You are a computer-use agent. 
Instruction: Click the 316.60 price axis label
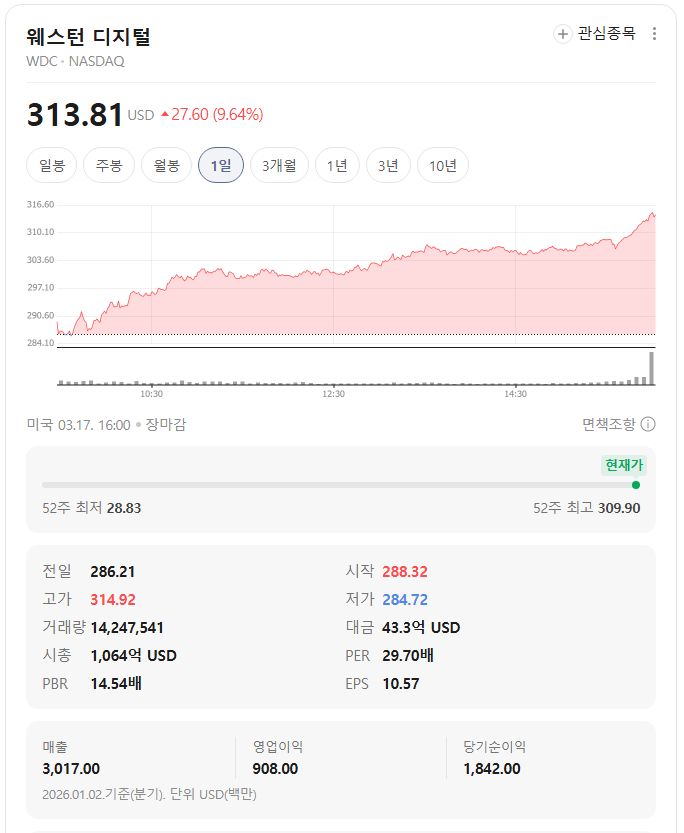coord(40,205)
